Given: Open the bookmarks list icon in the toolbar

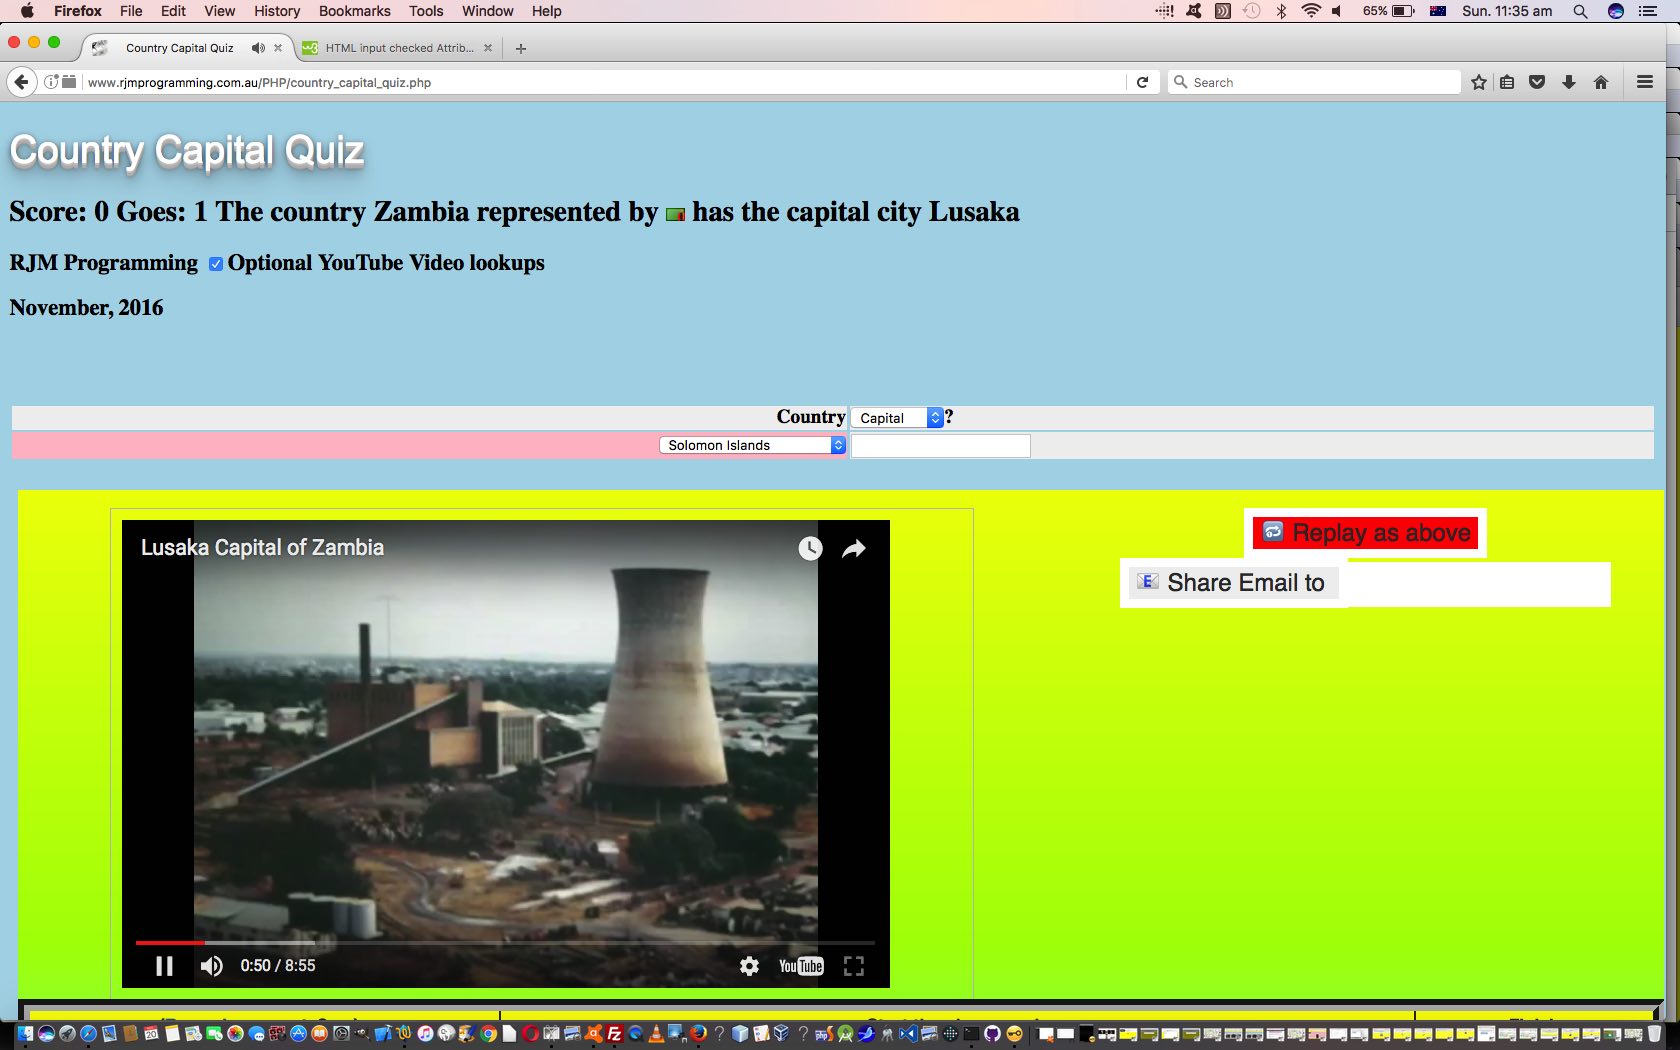Looking at the screenshot, I should click(1507, 82).
